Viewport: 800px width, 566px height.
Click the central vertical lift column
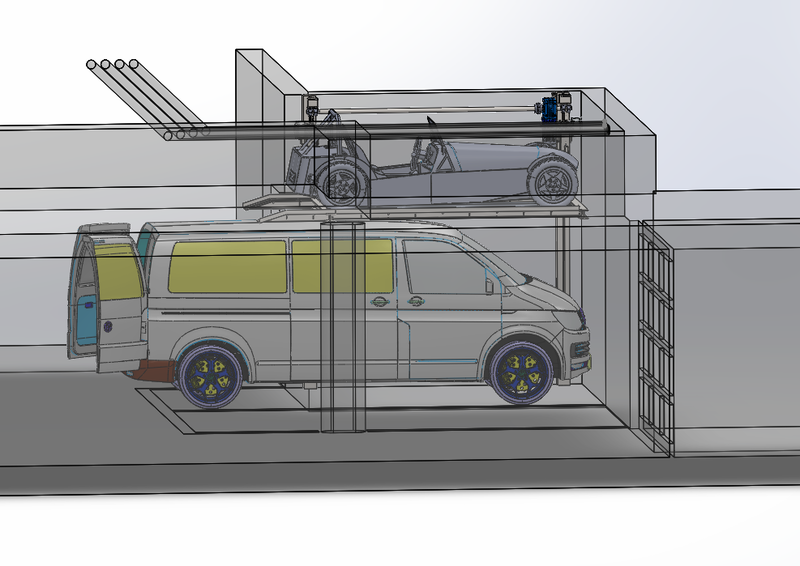pyautogui.click(x=339, y=325)
